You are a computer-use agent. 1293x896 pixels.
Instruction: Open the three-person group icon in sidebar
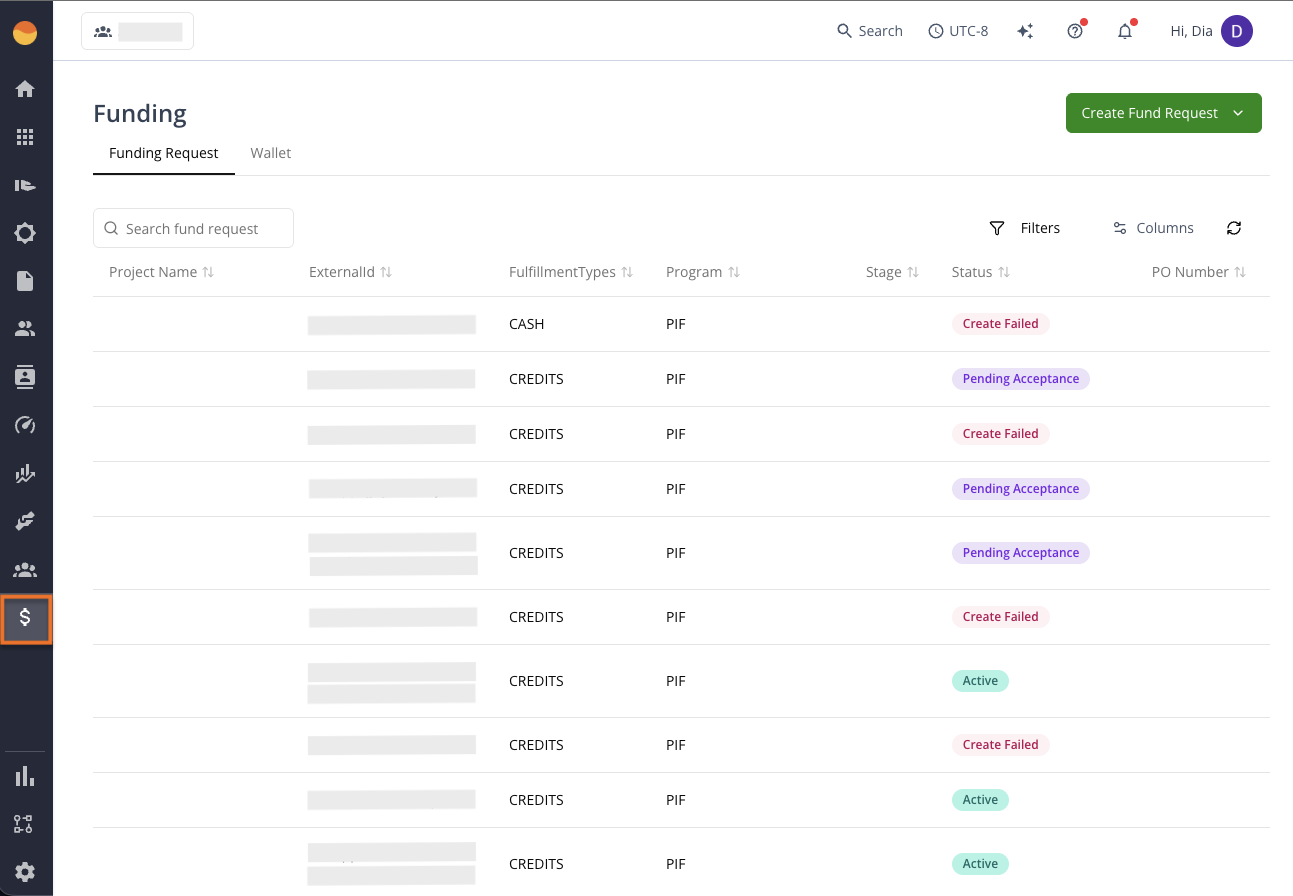(25, 570)
